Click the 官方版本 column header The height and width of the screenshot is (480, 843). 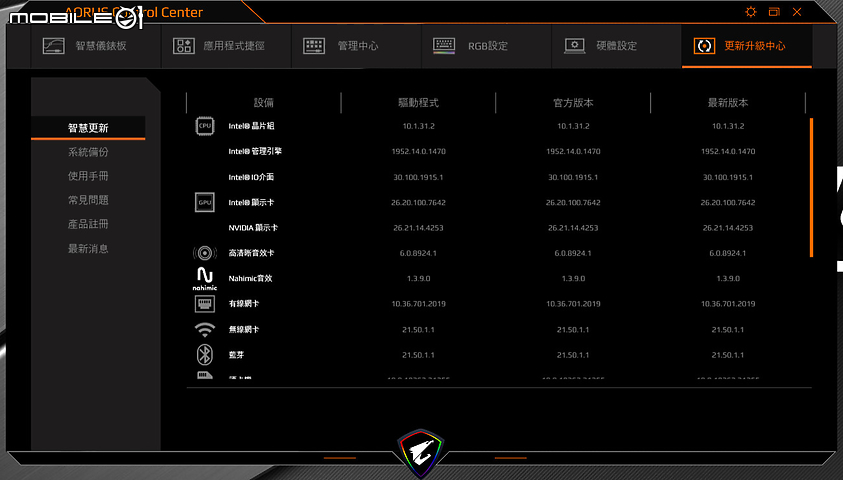573,103
